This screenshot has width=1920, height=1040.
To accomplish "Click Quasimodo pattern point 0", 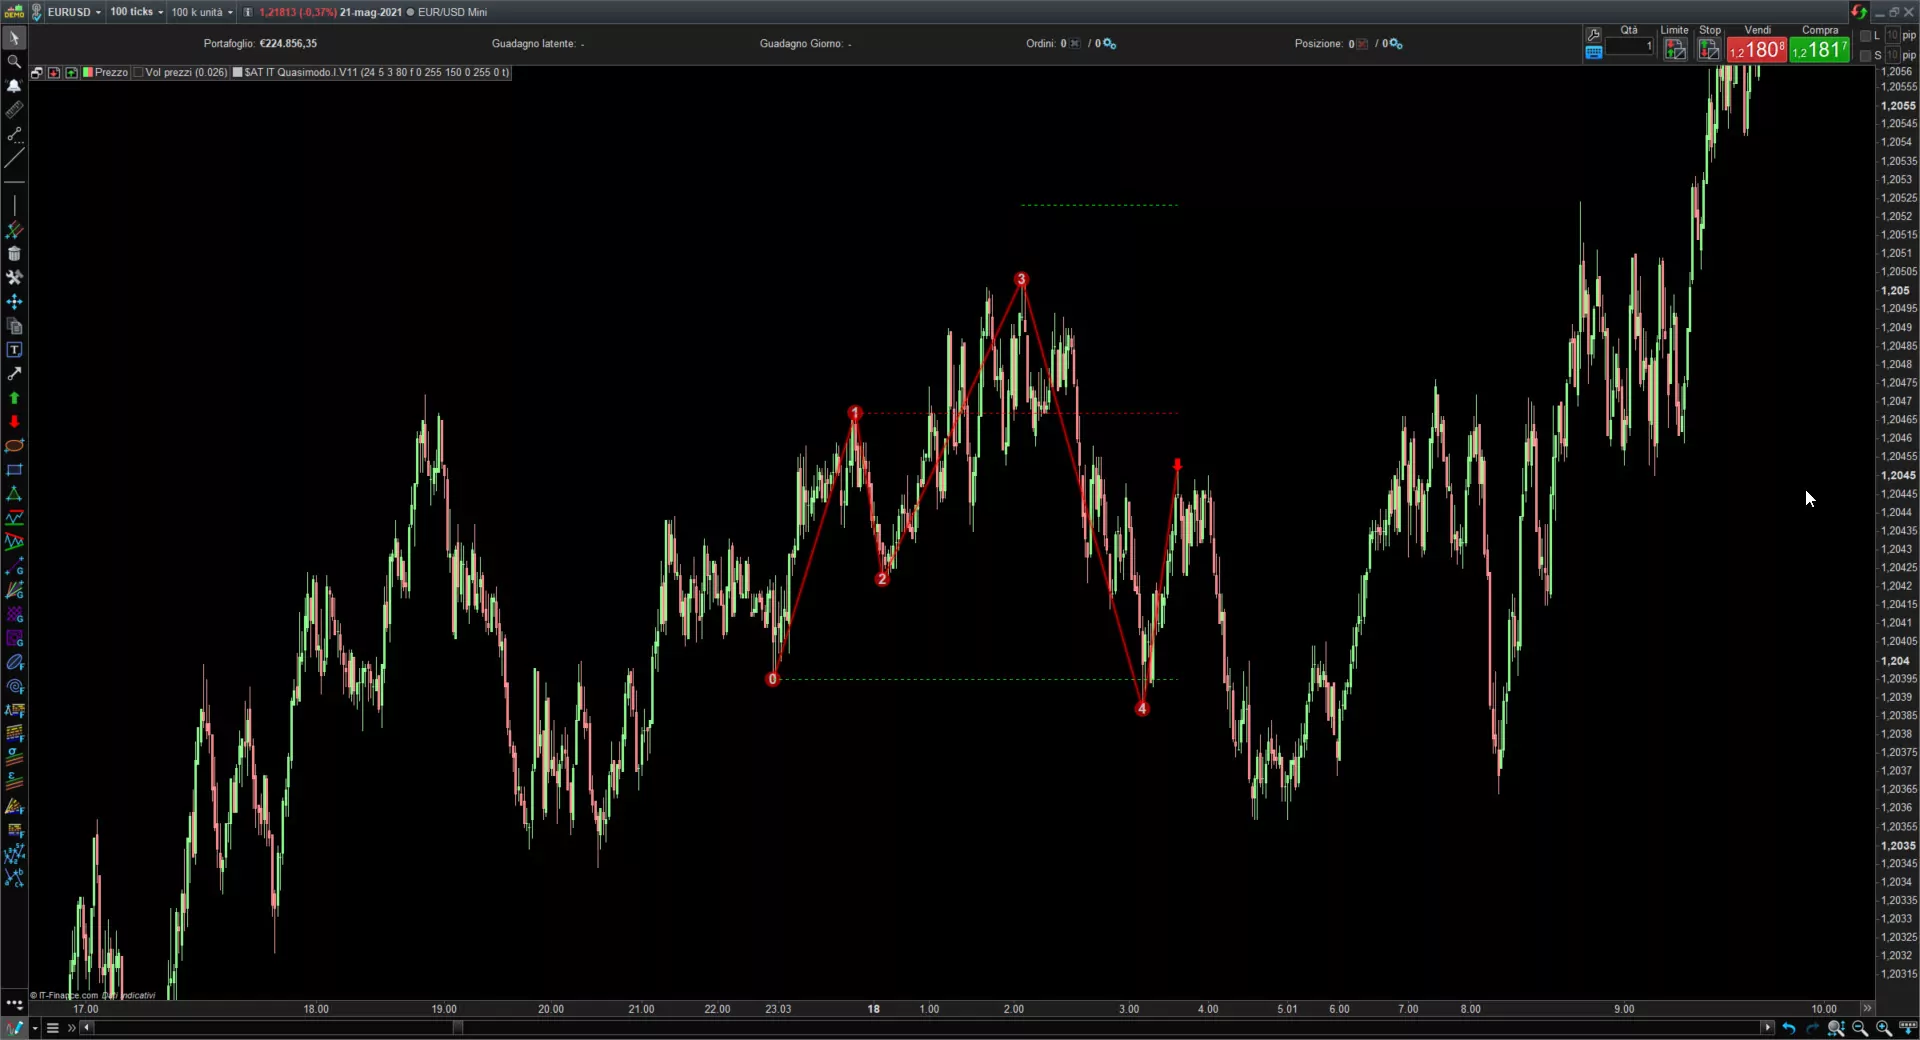I will [x=772, y=679].
